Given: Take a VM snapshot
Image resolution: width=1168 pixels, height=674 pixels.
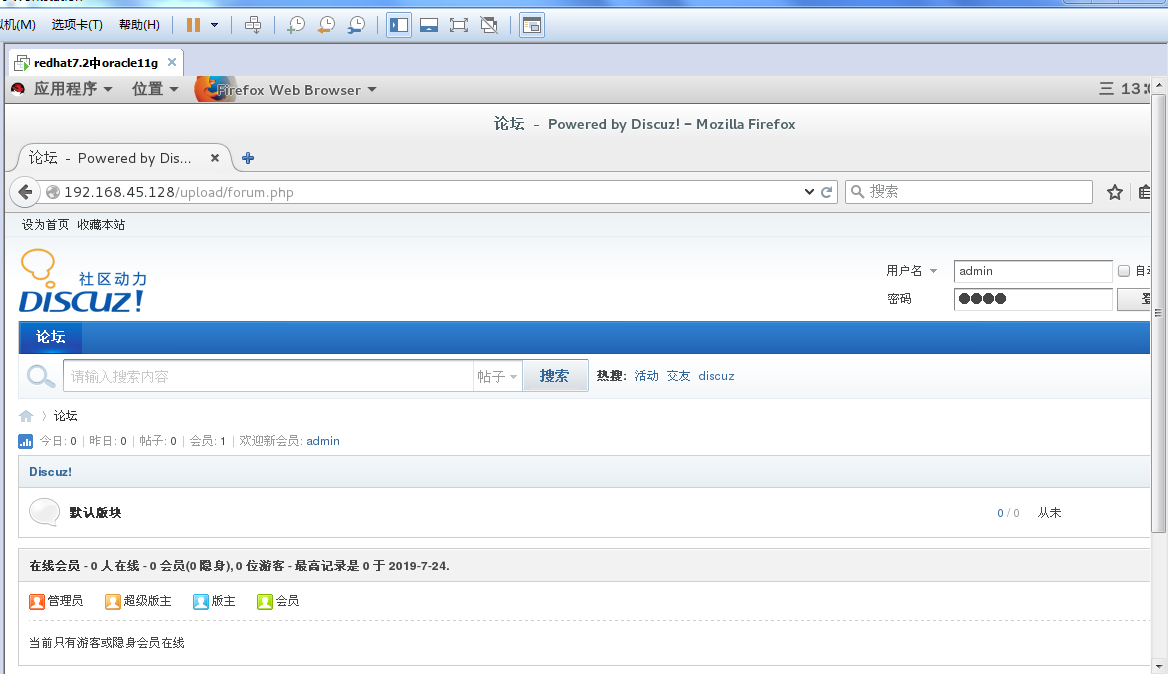Looking at the screenshot, I should (x=296, y=25).
